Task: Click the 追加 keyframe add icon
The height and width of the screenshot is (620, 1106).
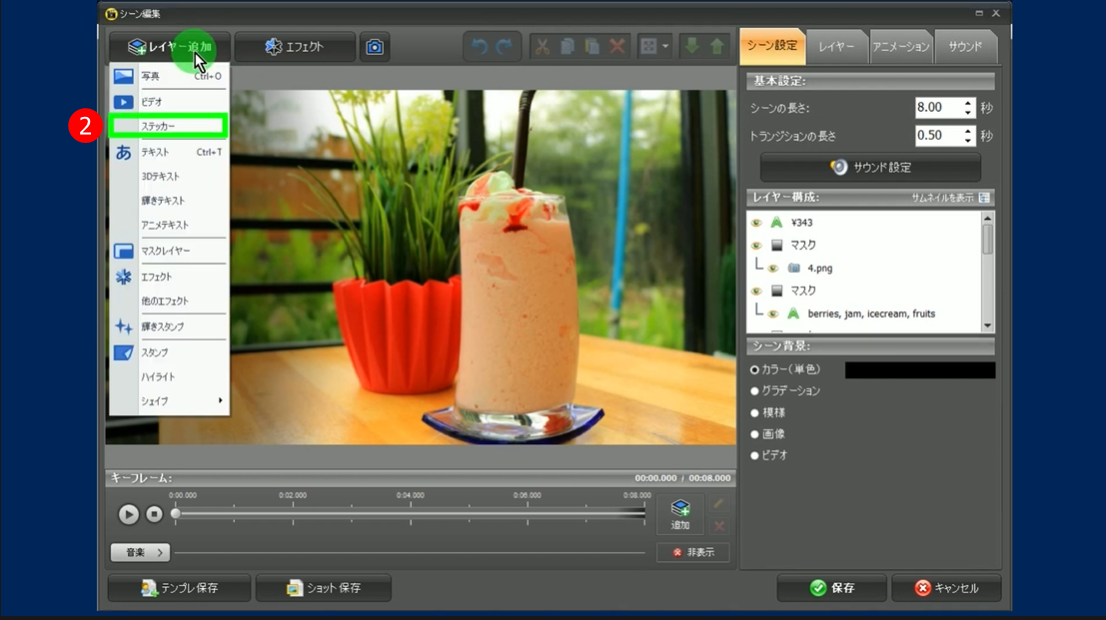Action: click(680, 512)
